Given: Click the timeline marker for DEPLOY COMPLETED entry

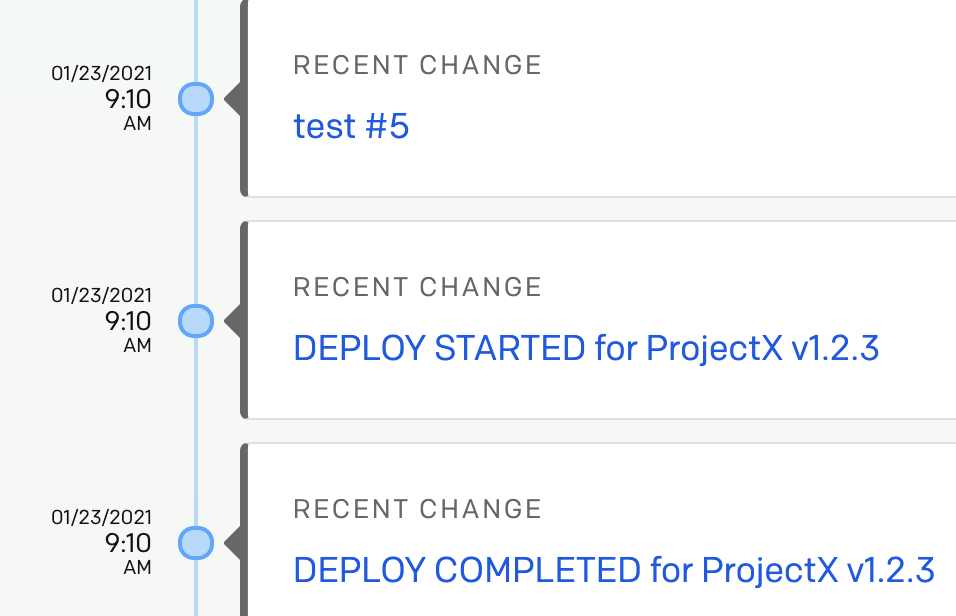Looking at the screenshot, I should (x=195, y=543).
